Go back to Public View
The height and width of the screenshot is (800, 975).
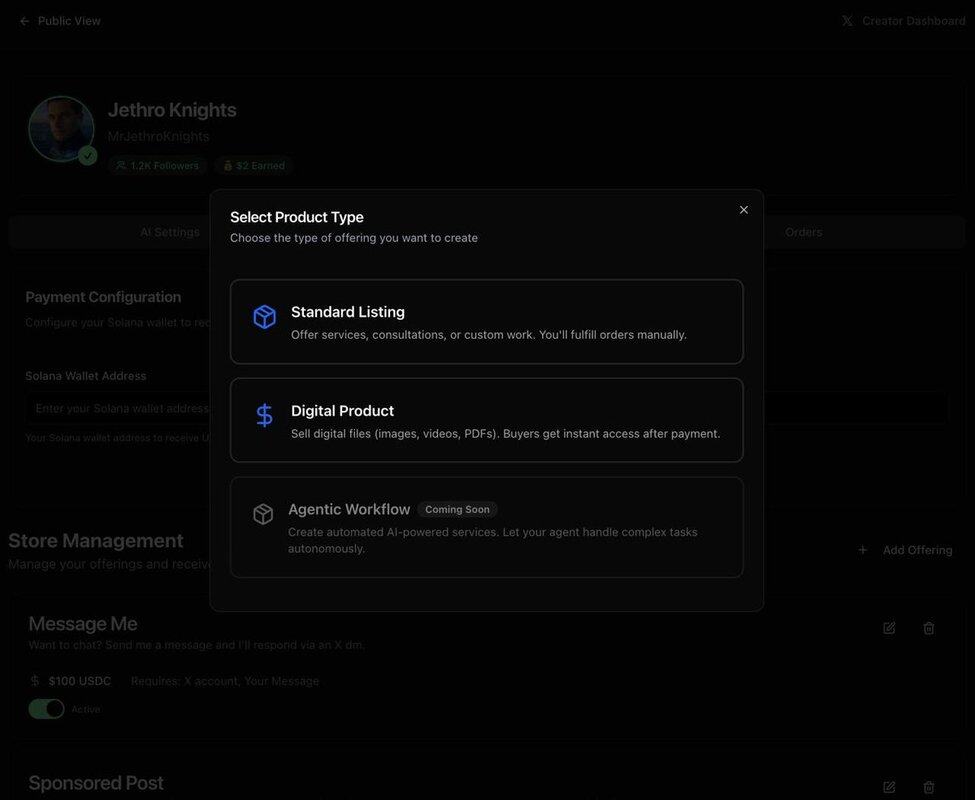60,21
